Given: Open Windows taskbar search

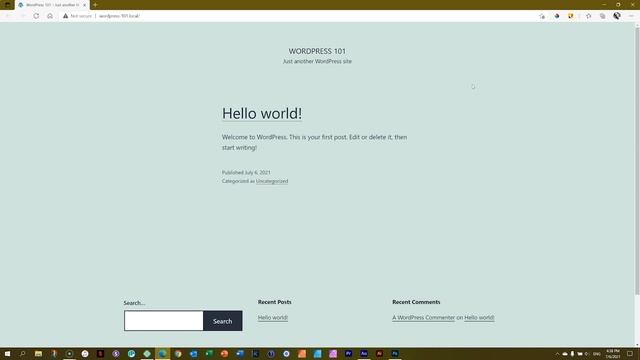Looking at the screenshot, I should 22,353.
